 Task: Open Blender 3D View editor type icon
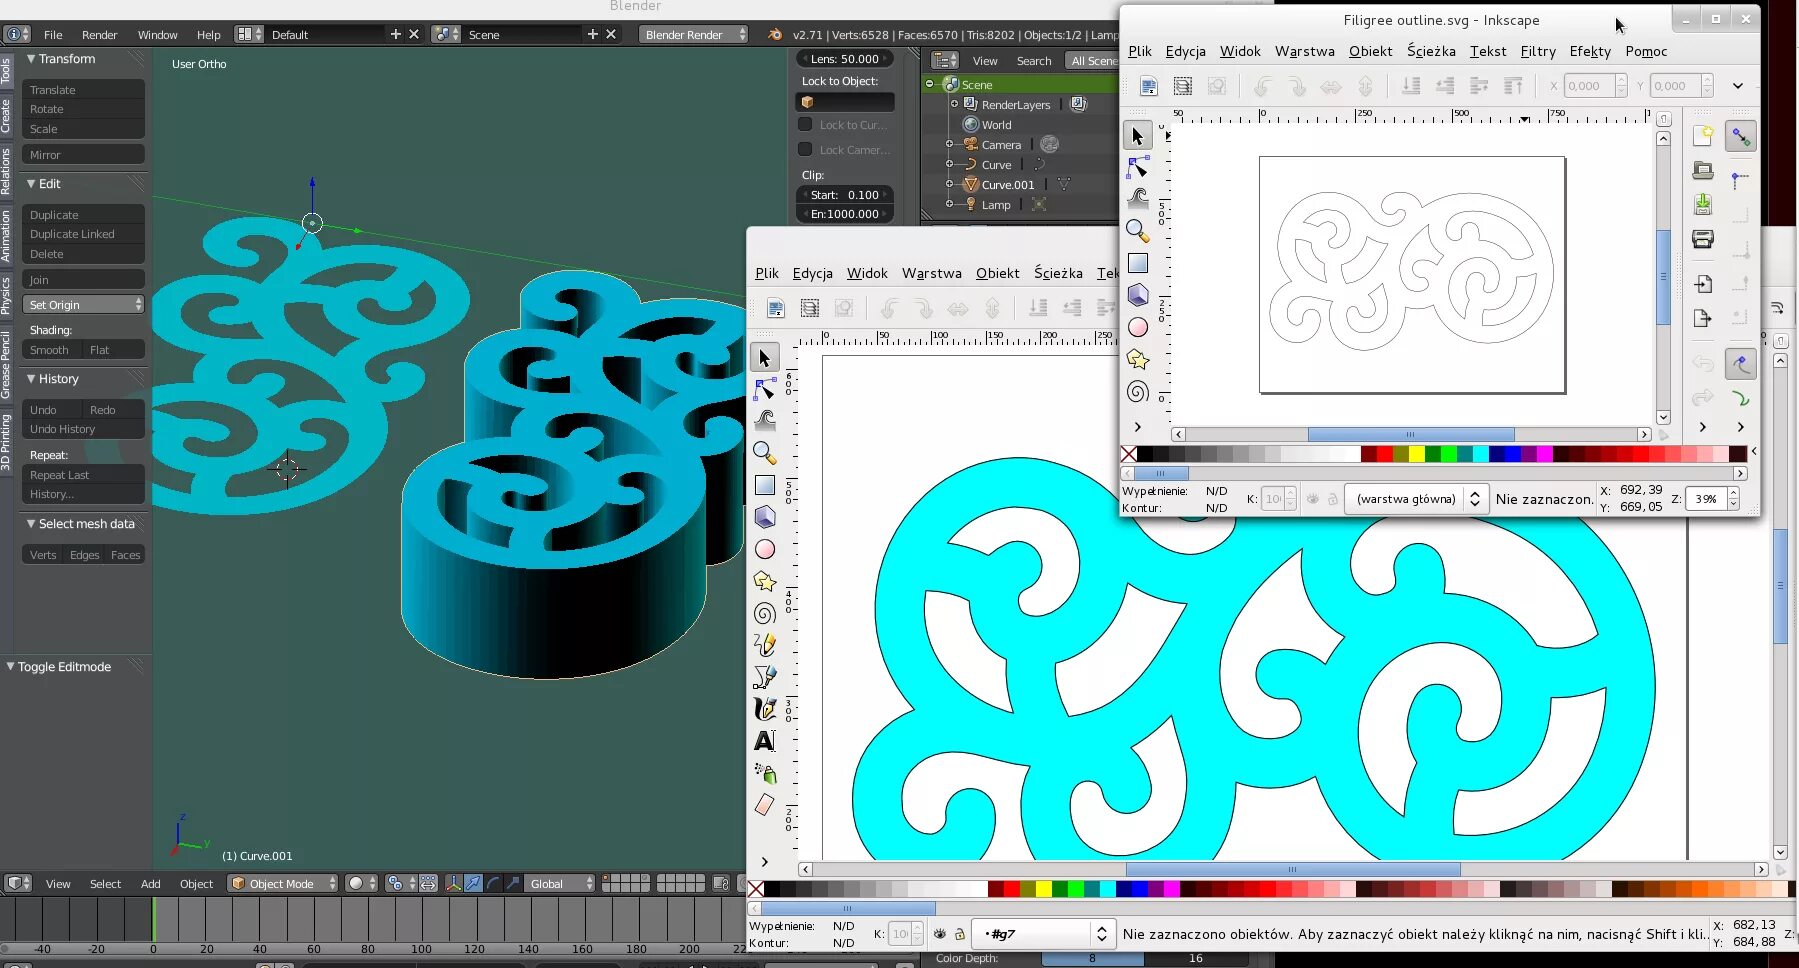(x=17, y=883)
